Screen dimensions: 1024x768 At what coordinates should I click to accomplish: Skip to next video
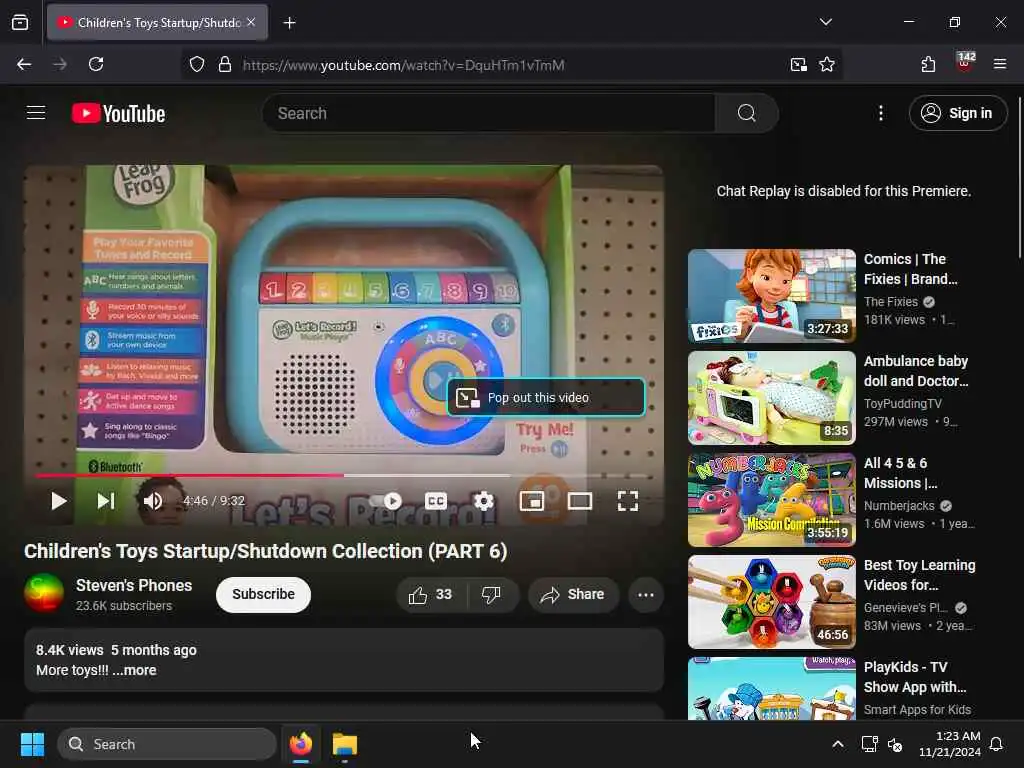coord(106,501)
